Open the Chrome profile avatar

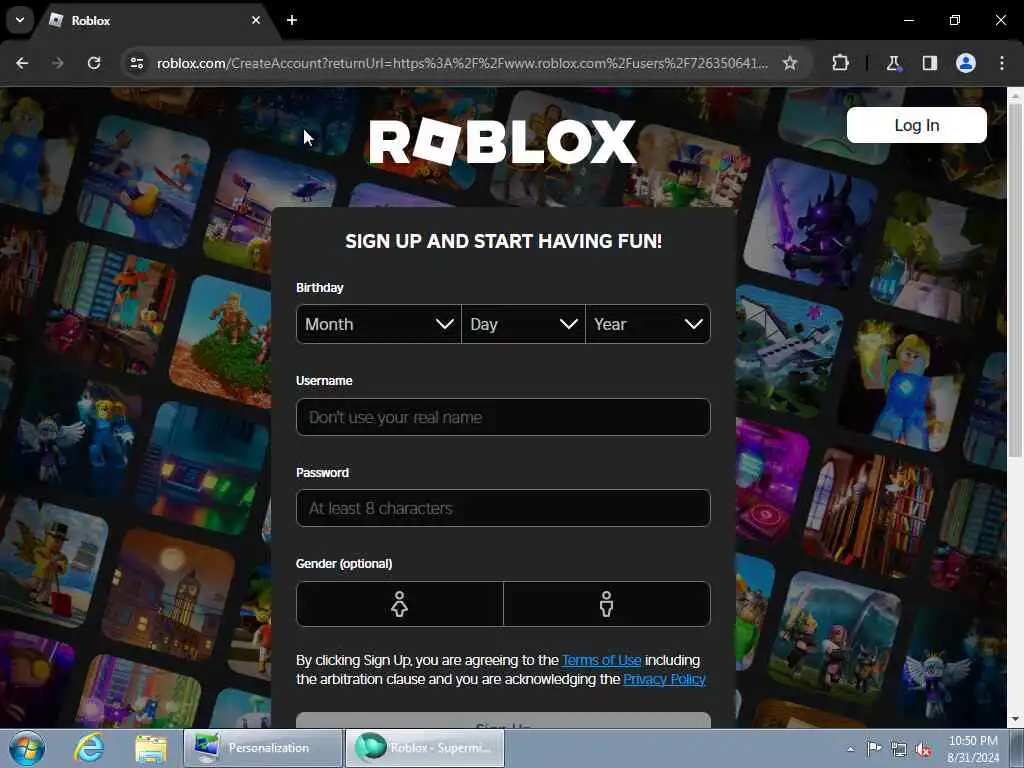coord(966,63)
